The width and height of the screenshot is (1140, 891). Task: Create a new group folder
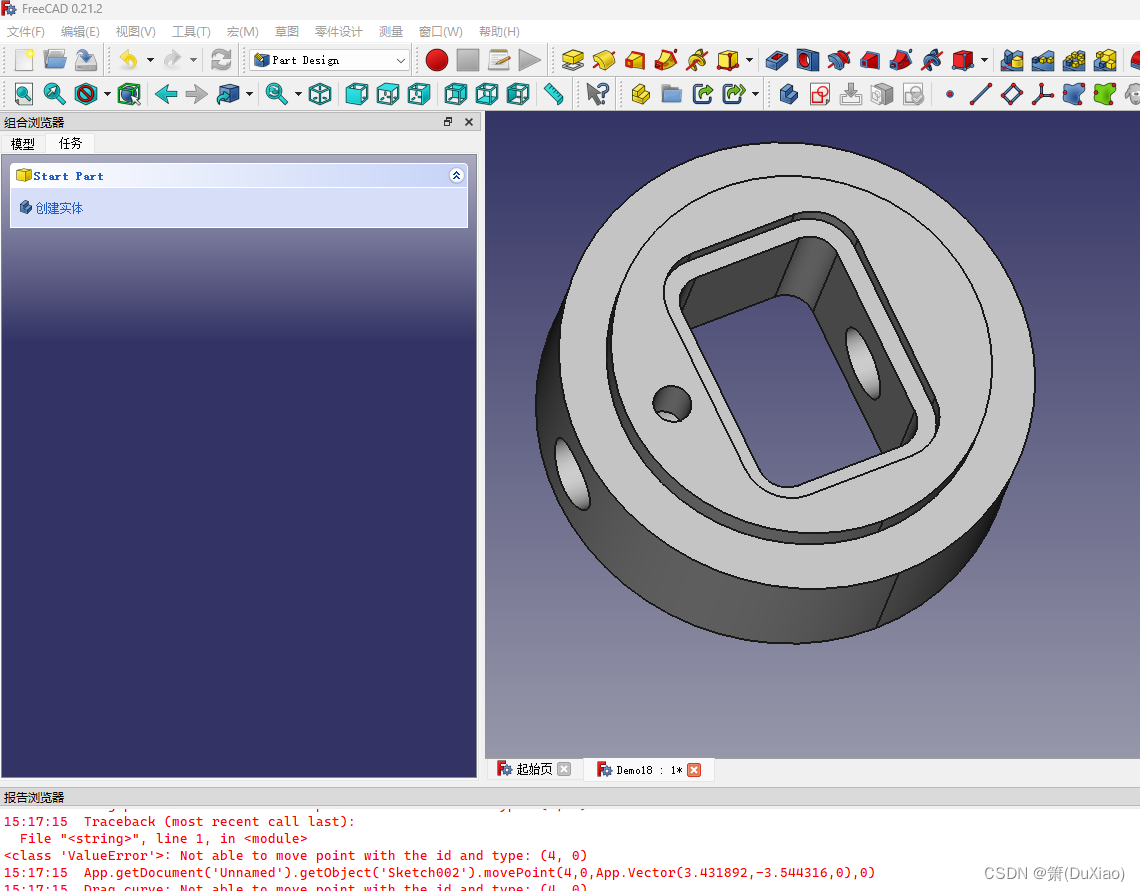point(672,94)
